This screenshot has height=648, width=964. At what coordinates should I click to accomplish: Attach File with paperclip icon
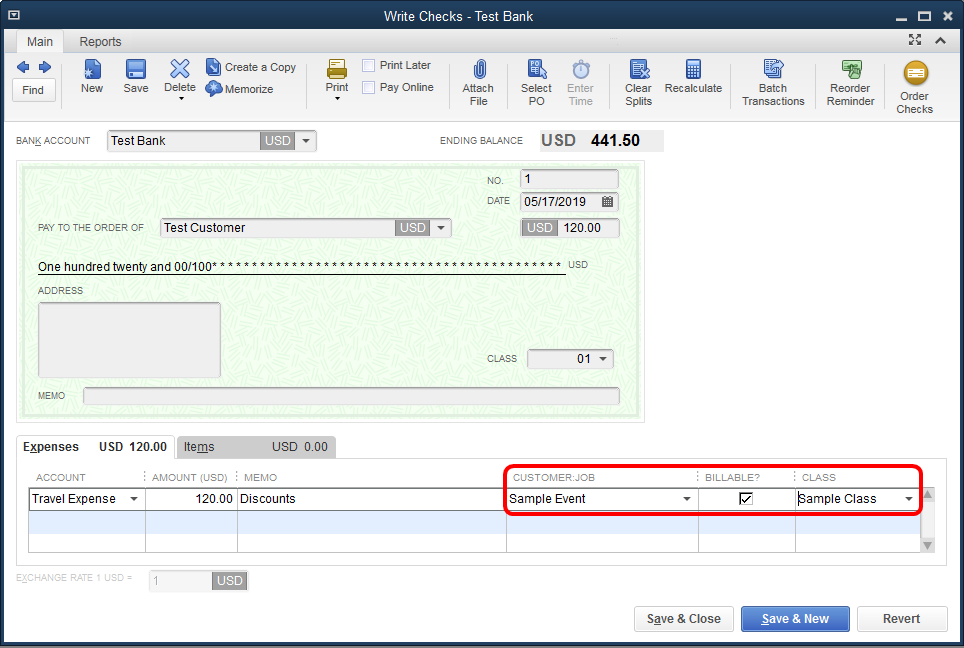tap(478, 83)
